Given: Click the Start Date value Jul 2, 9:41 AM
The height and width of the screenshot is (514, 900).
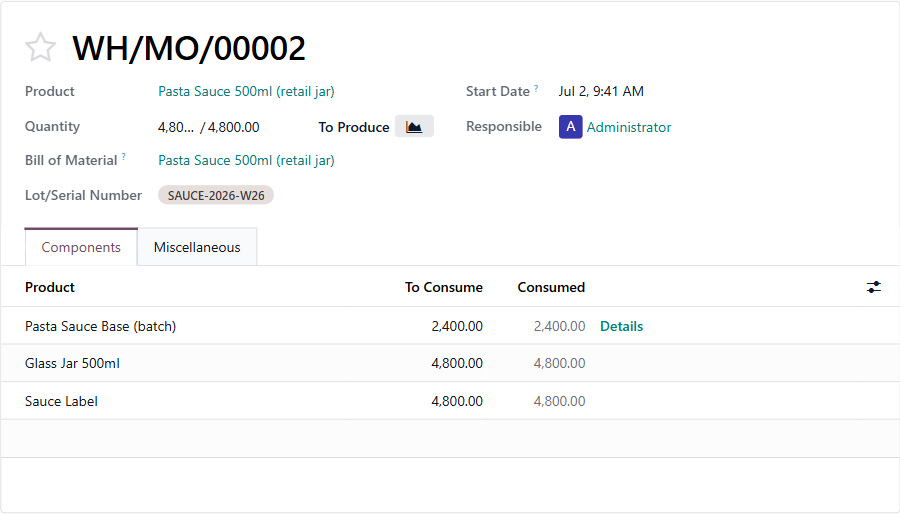Looking at the screenshot, I should (x=601, y=91).
